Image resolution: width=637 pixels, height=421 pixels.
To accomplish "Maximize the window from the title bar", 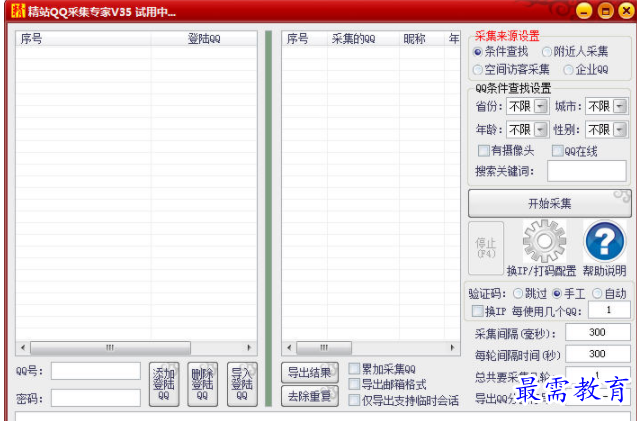I will [605, 11].
